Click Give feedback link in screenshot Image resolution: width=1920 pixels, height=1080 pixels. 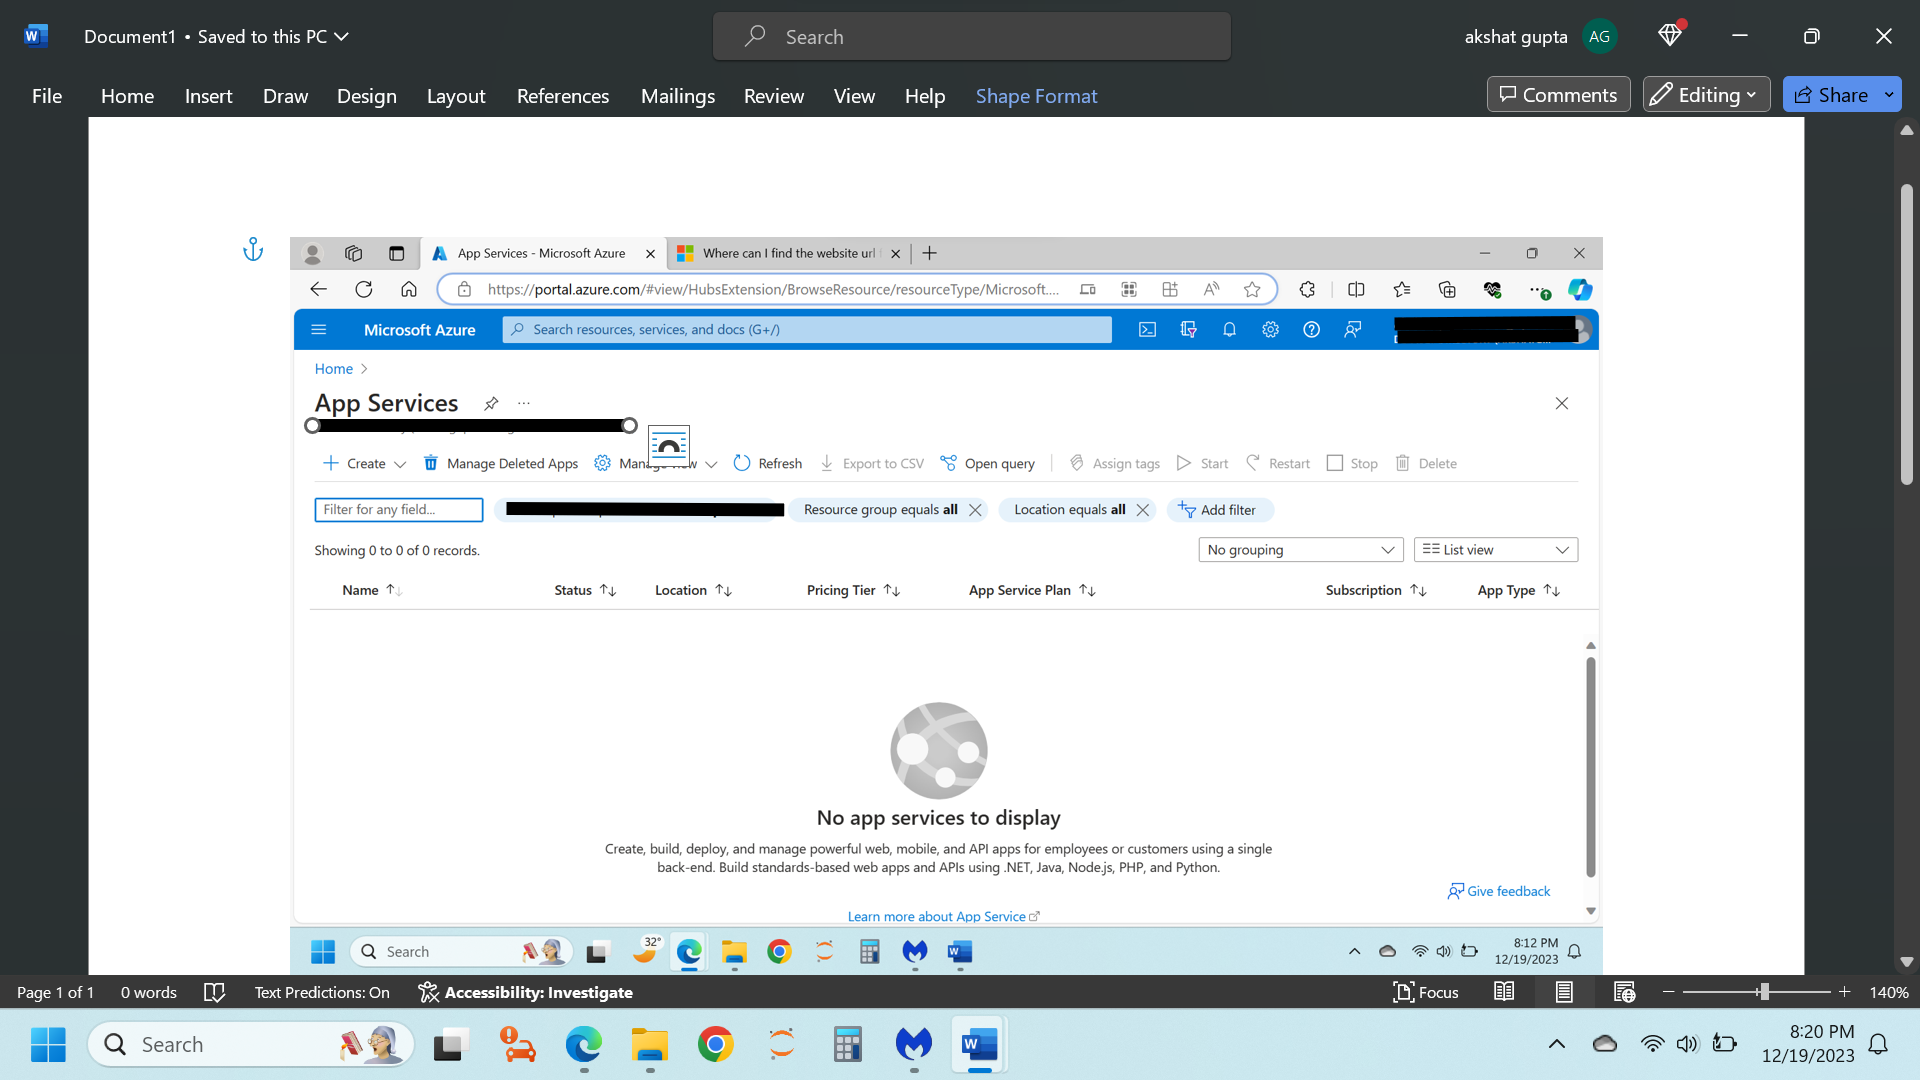pyautogui.click(x=1499, y=891)
